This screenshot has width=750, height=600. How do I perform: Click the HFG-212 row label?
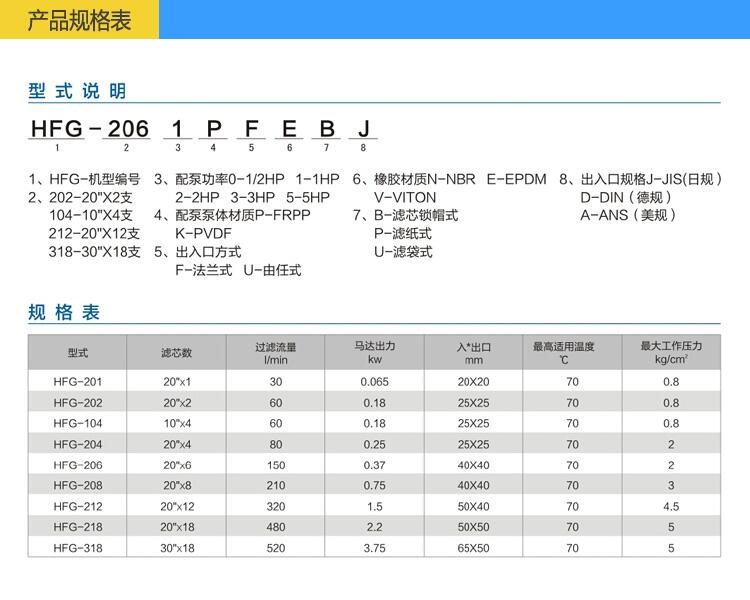coord(78,507)
